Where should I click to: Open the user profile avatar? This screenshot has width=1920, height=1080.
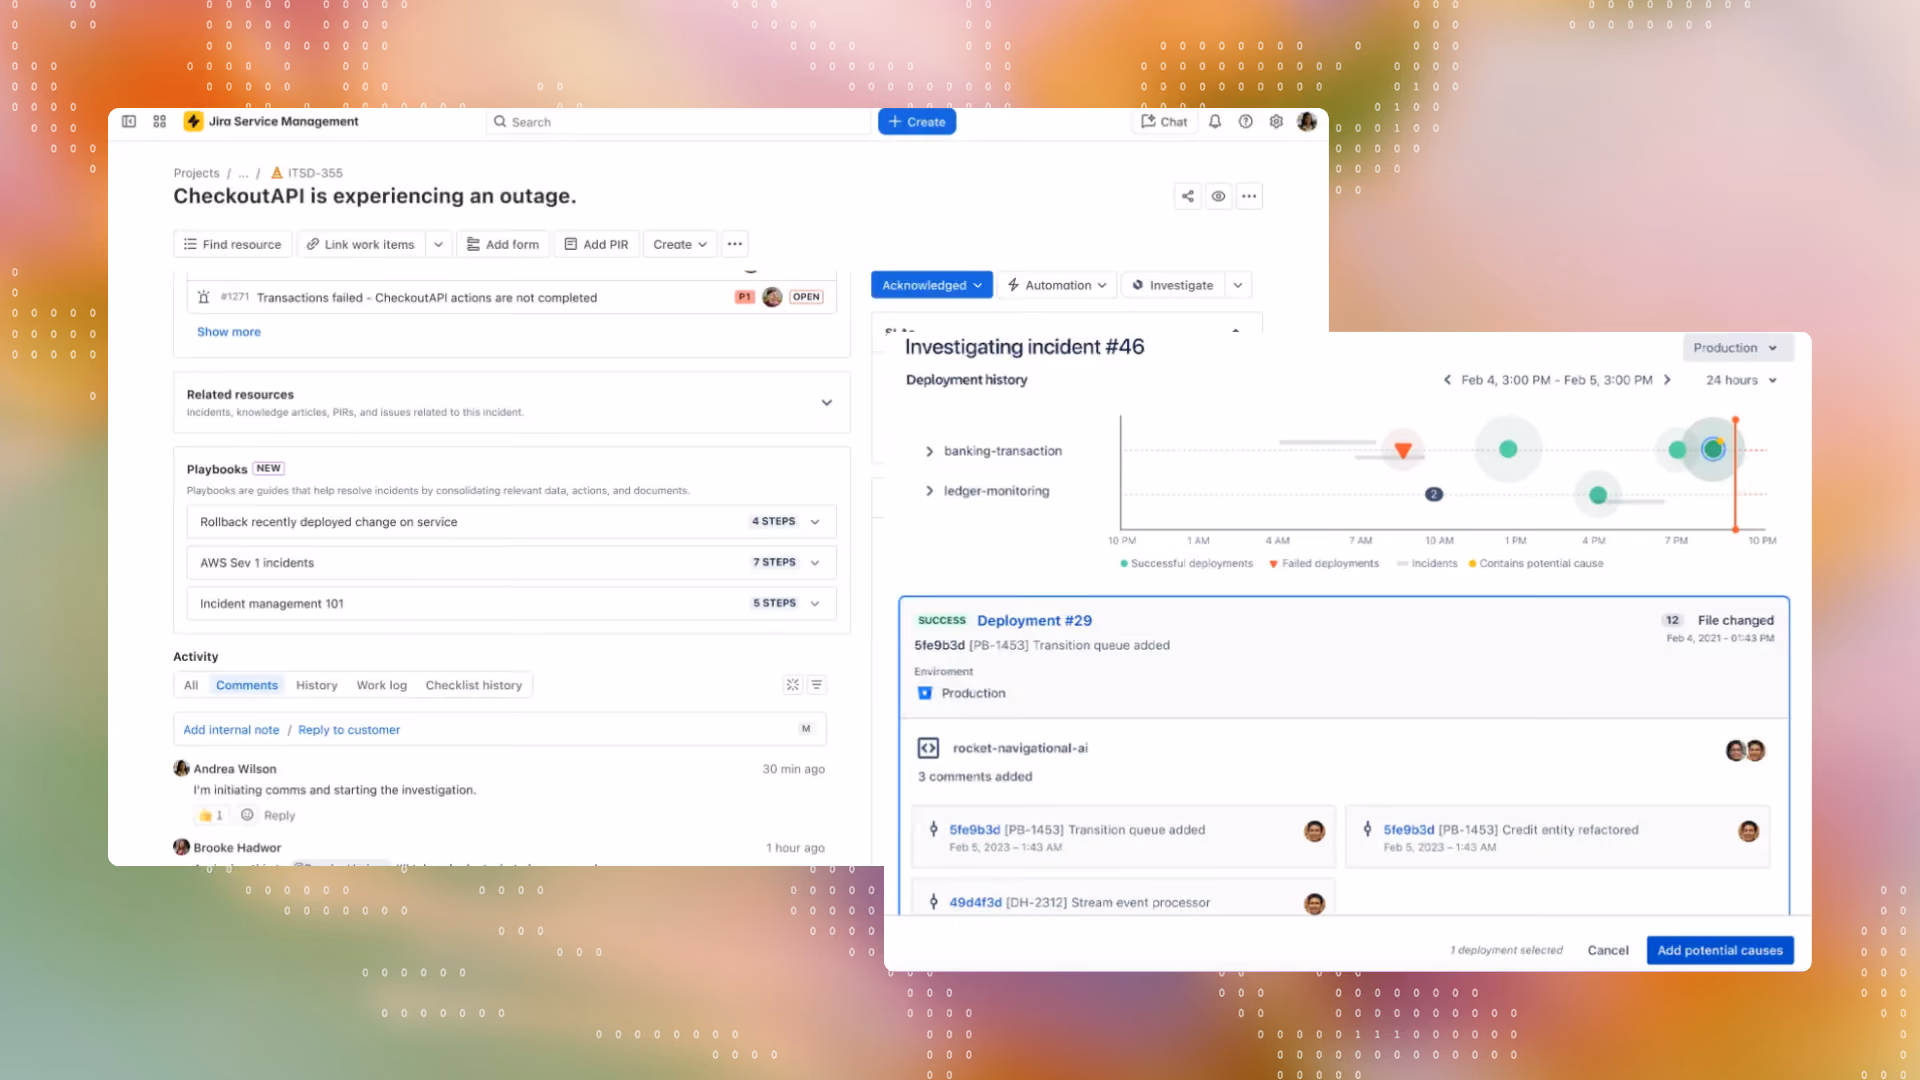(1307, 121)
